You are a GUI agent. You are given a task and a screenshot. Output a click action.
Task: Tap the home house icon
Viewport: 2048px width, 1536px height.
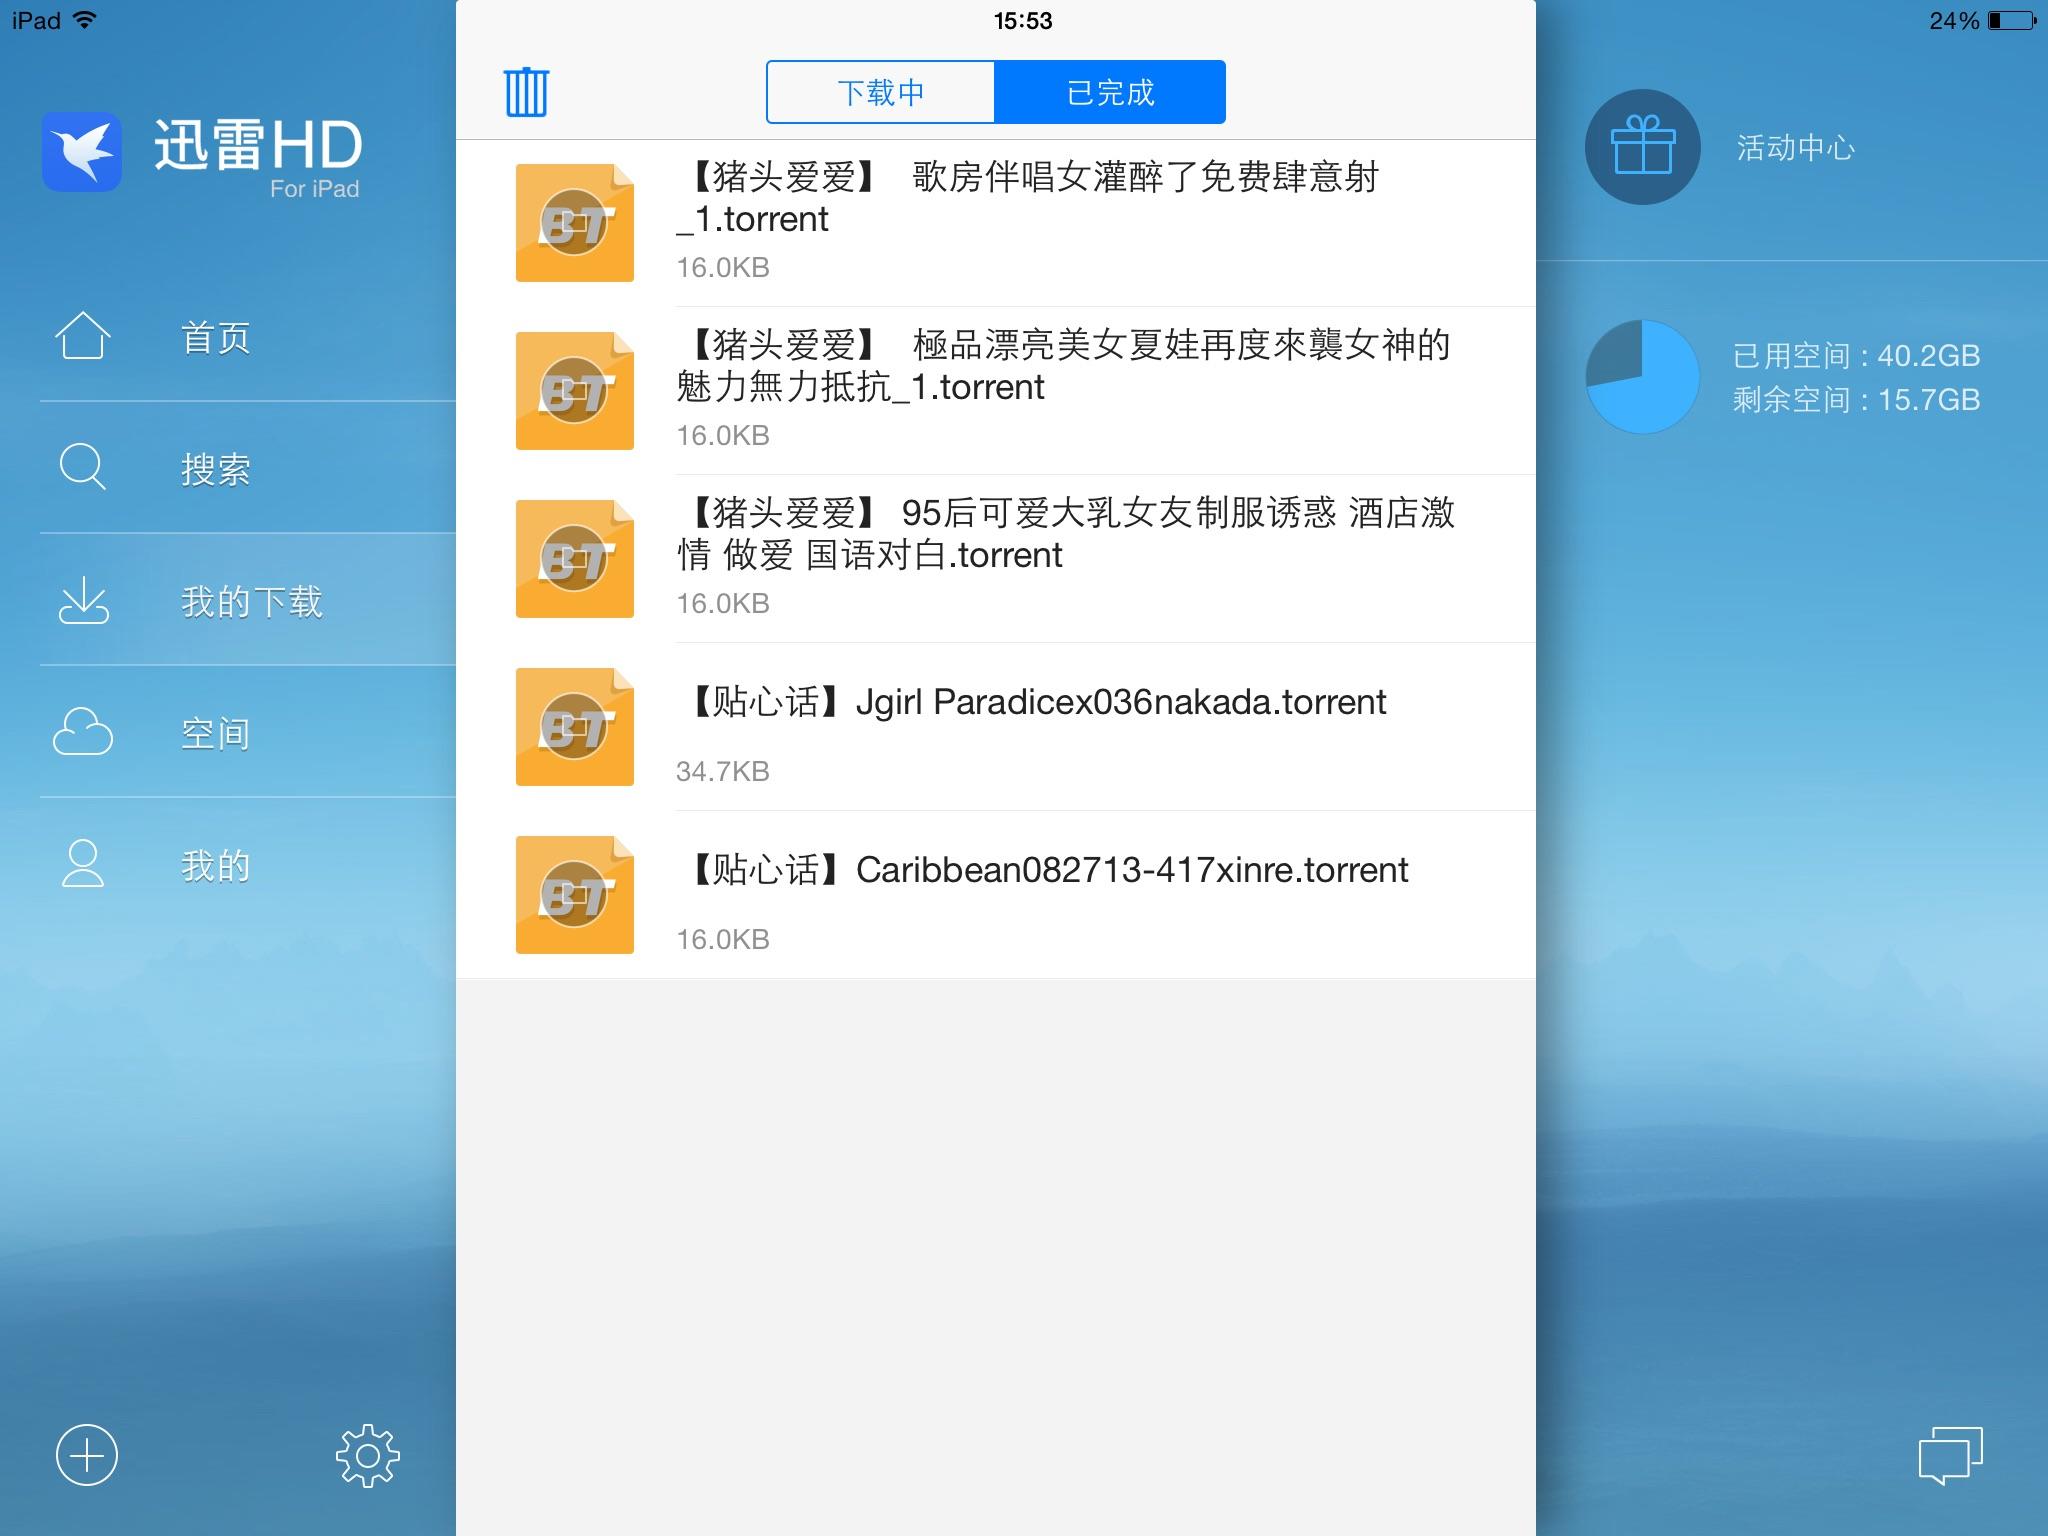point(82,336)
